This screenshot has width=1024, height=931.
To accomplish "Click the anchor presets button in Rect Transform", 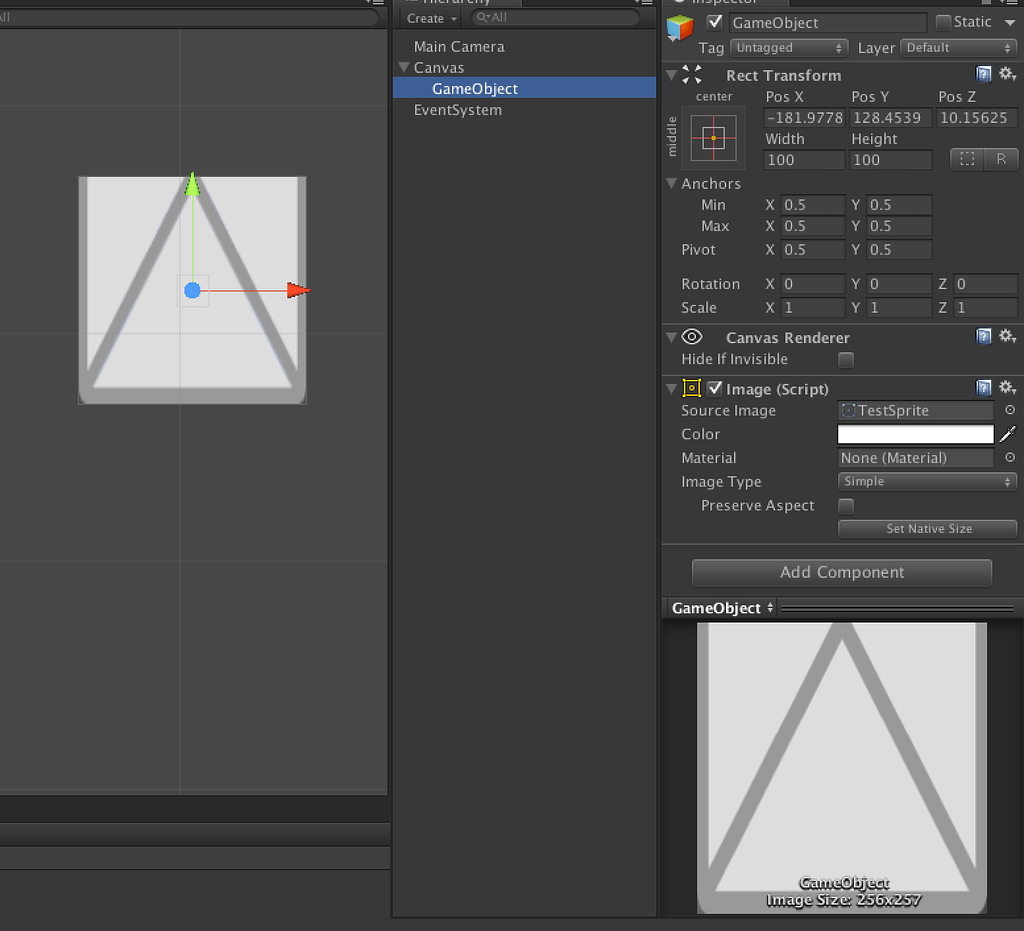I will pos(714,137).
